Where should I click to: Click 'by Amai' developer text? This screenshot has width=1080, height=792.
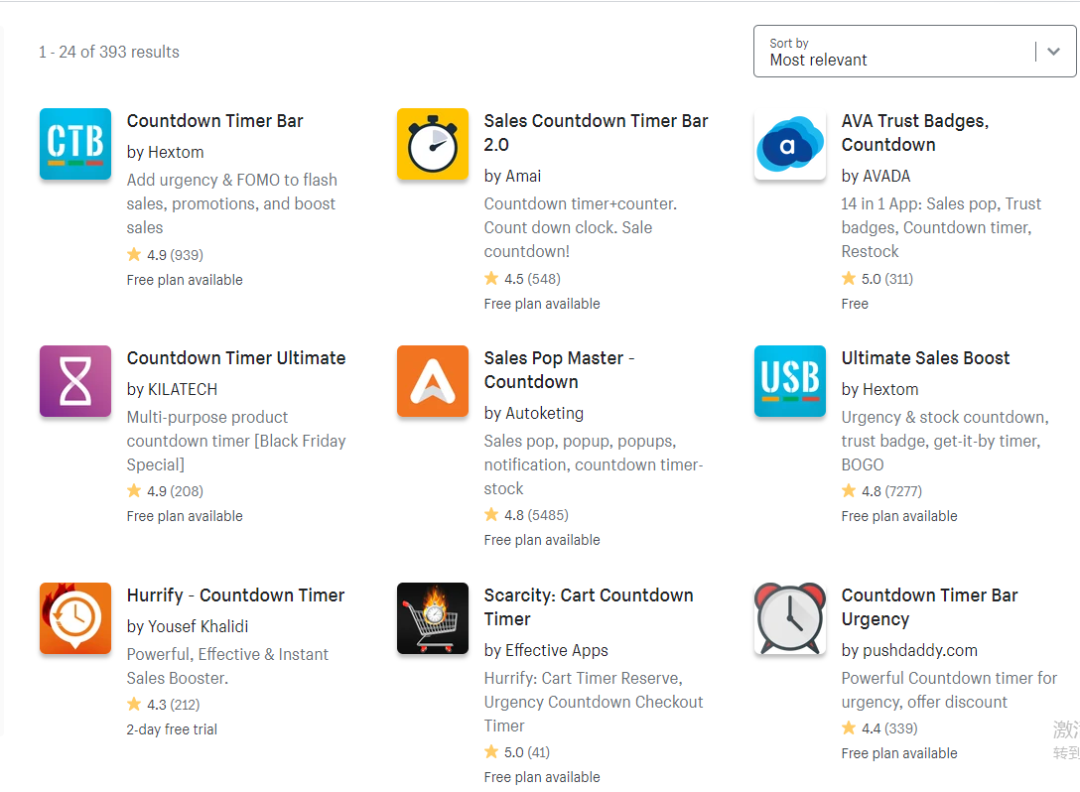[512, 176]
